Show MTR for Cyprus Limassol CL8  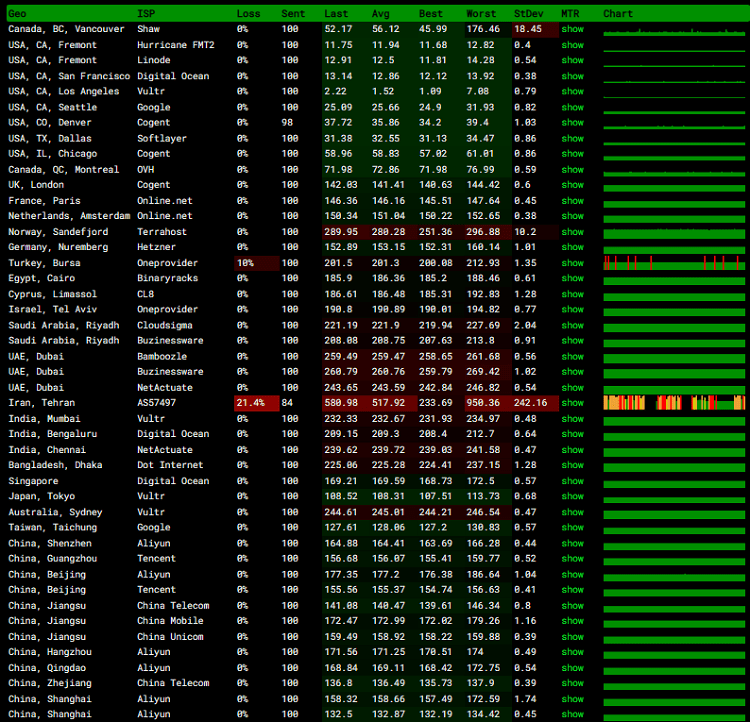click(x=573, y=294)
